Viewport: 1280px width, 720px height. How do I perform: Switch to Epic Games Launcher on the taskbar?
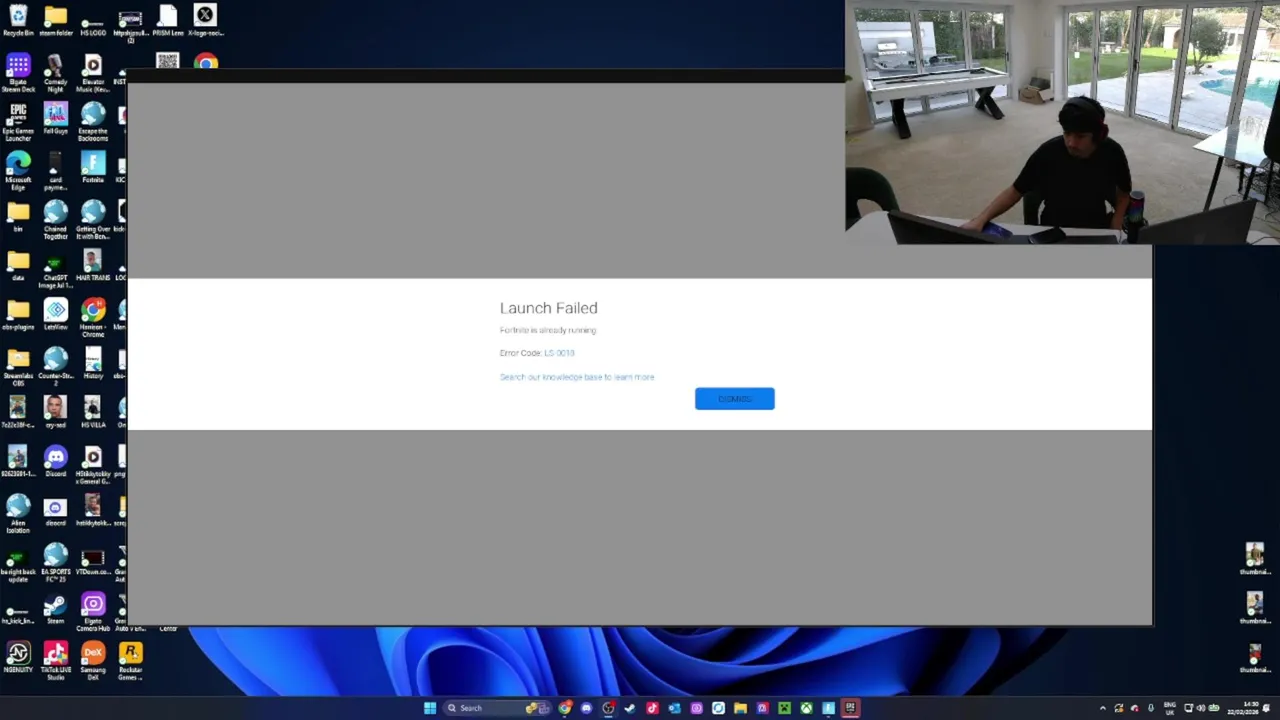(x=850, y=708)
